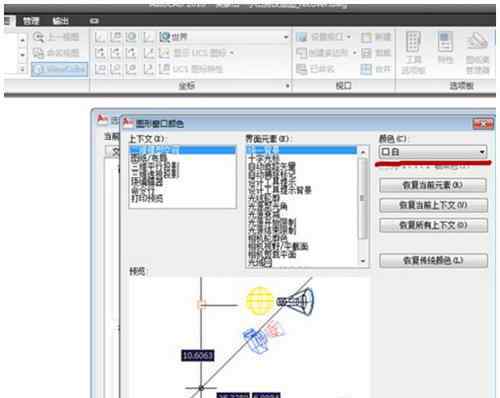The height and width of the screenshot is (398, 500).
Task: Expand the 坐标 panel launcher arrow
Action: click(287, 86)
